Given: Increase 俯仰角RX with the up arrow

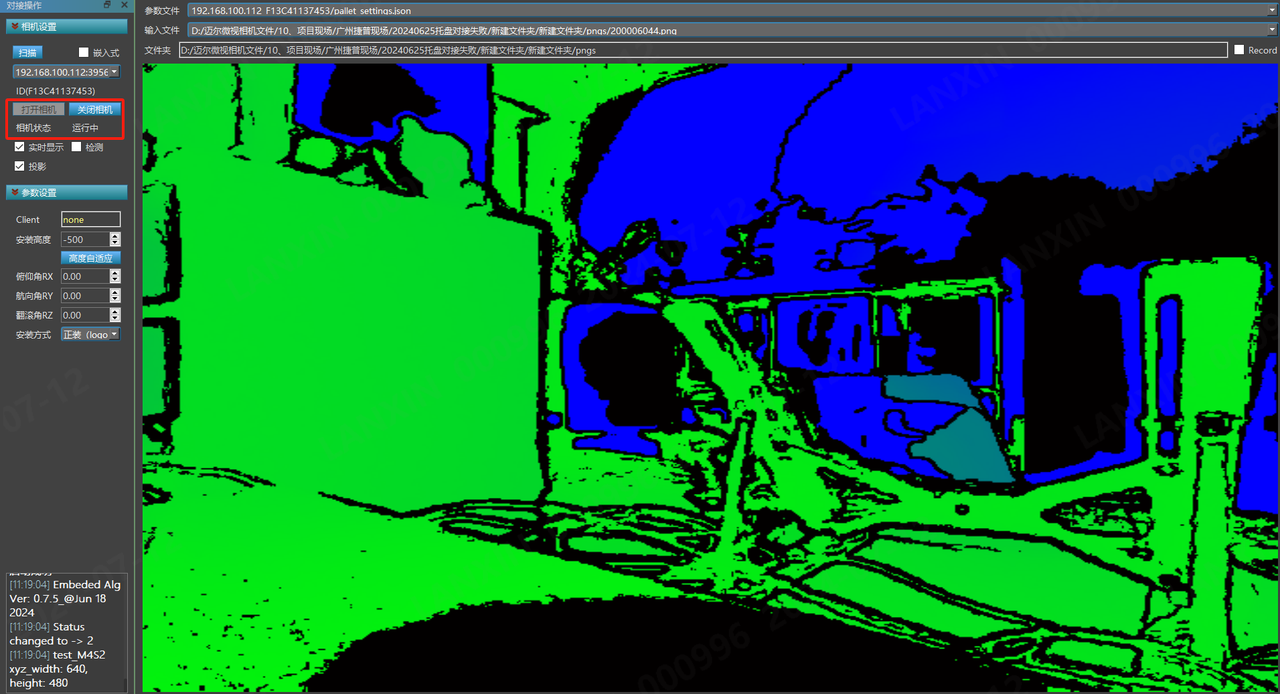Looking at the screenshot, I should pyautogui.click(x=115, y=274).
